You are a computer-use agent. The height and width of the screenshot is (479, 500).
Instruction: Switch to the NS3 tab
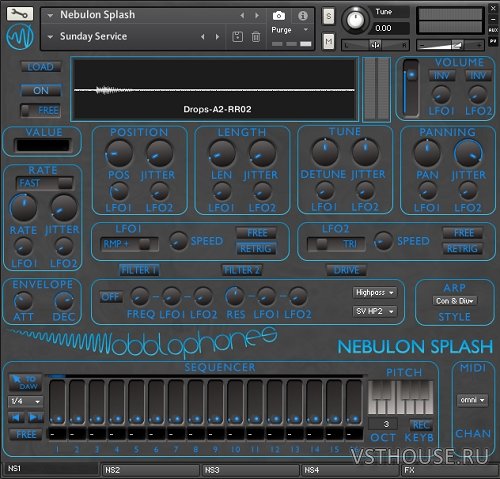point(251,470)
